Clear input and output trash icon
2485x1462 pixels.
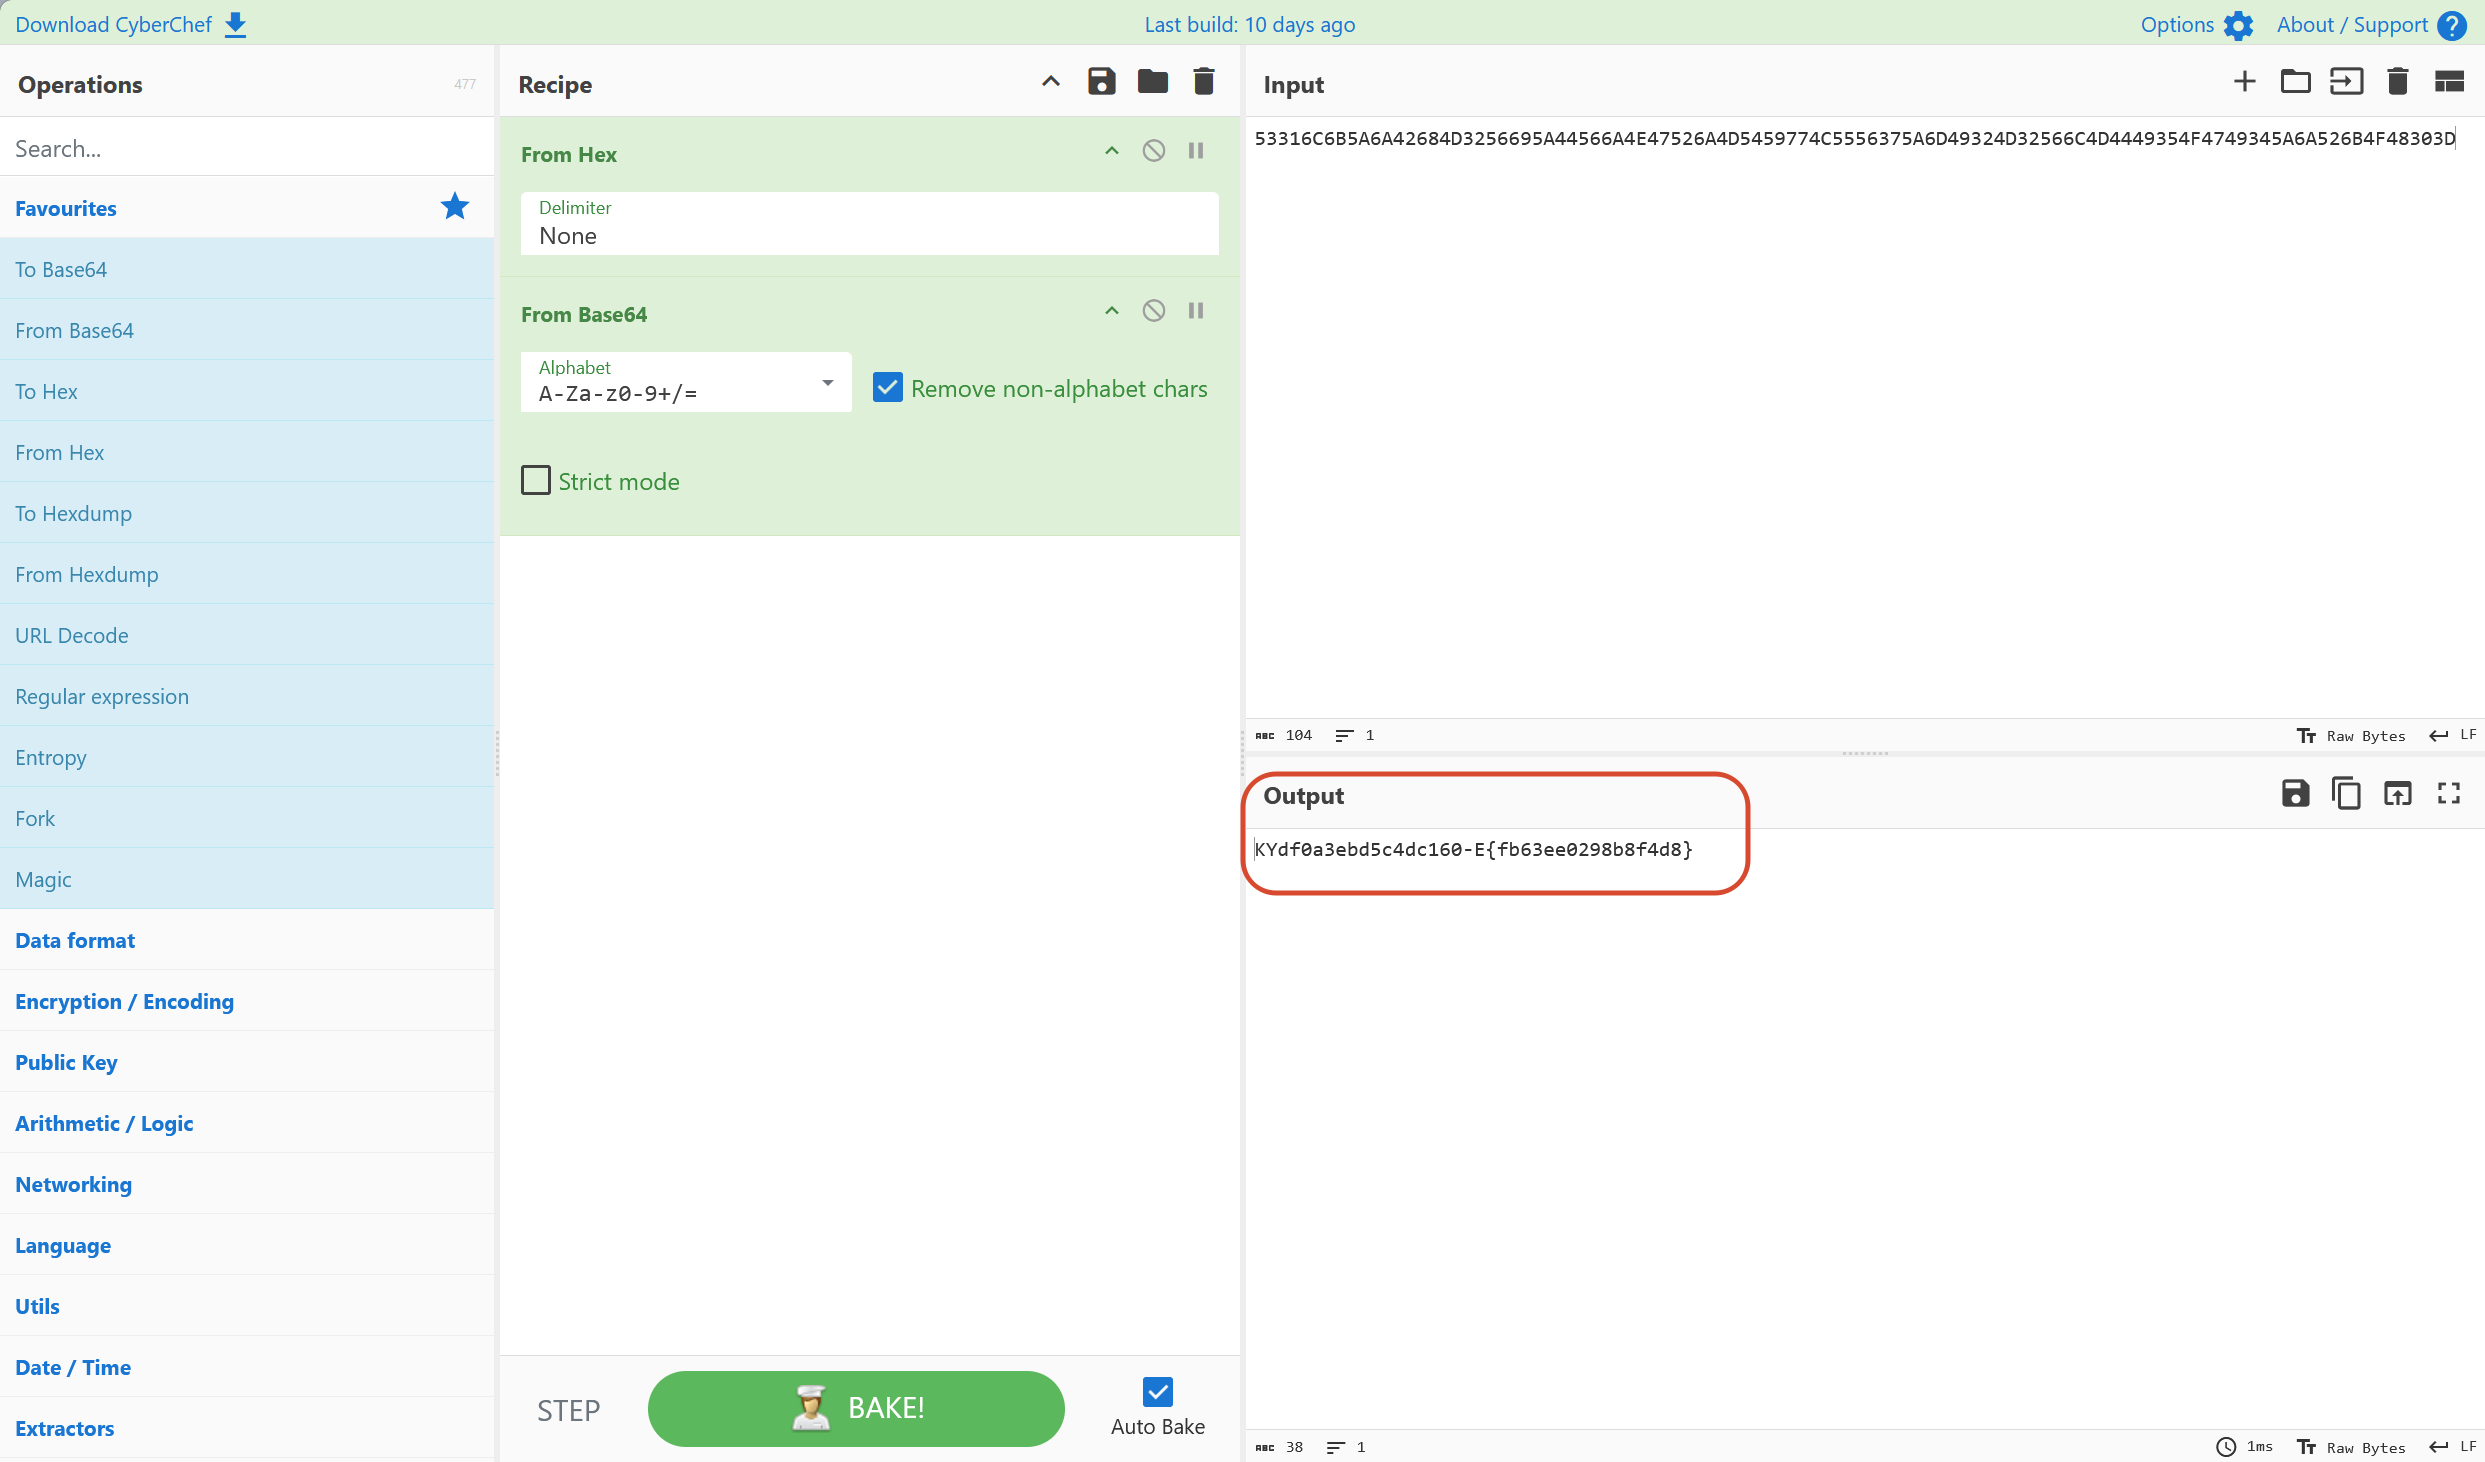pos(2397,82)
